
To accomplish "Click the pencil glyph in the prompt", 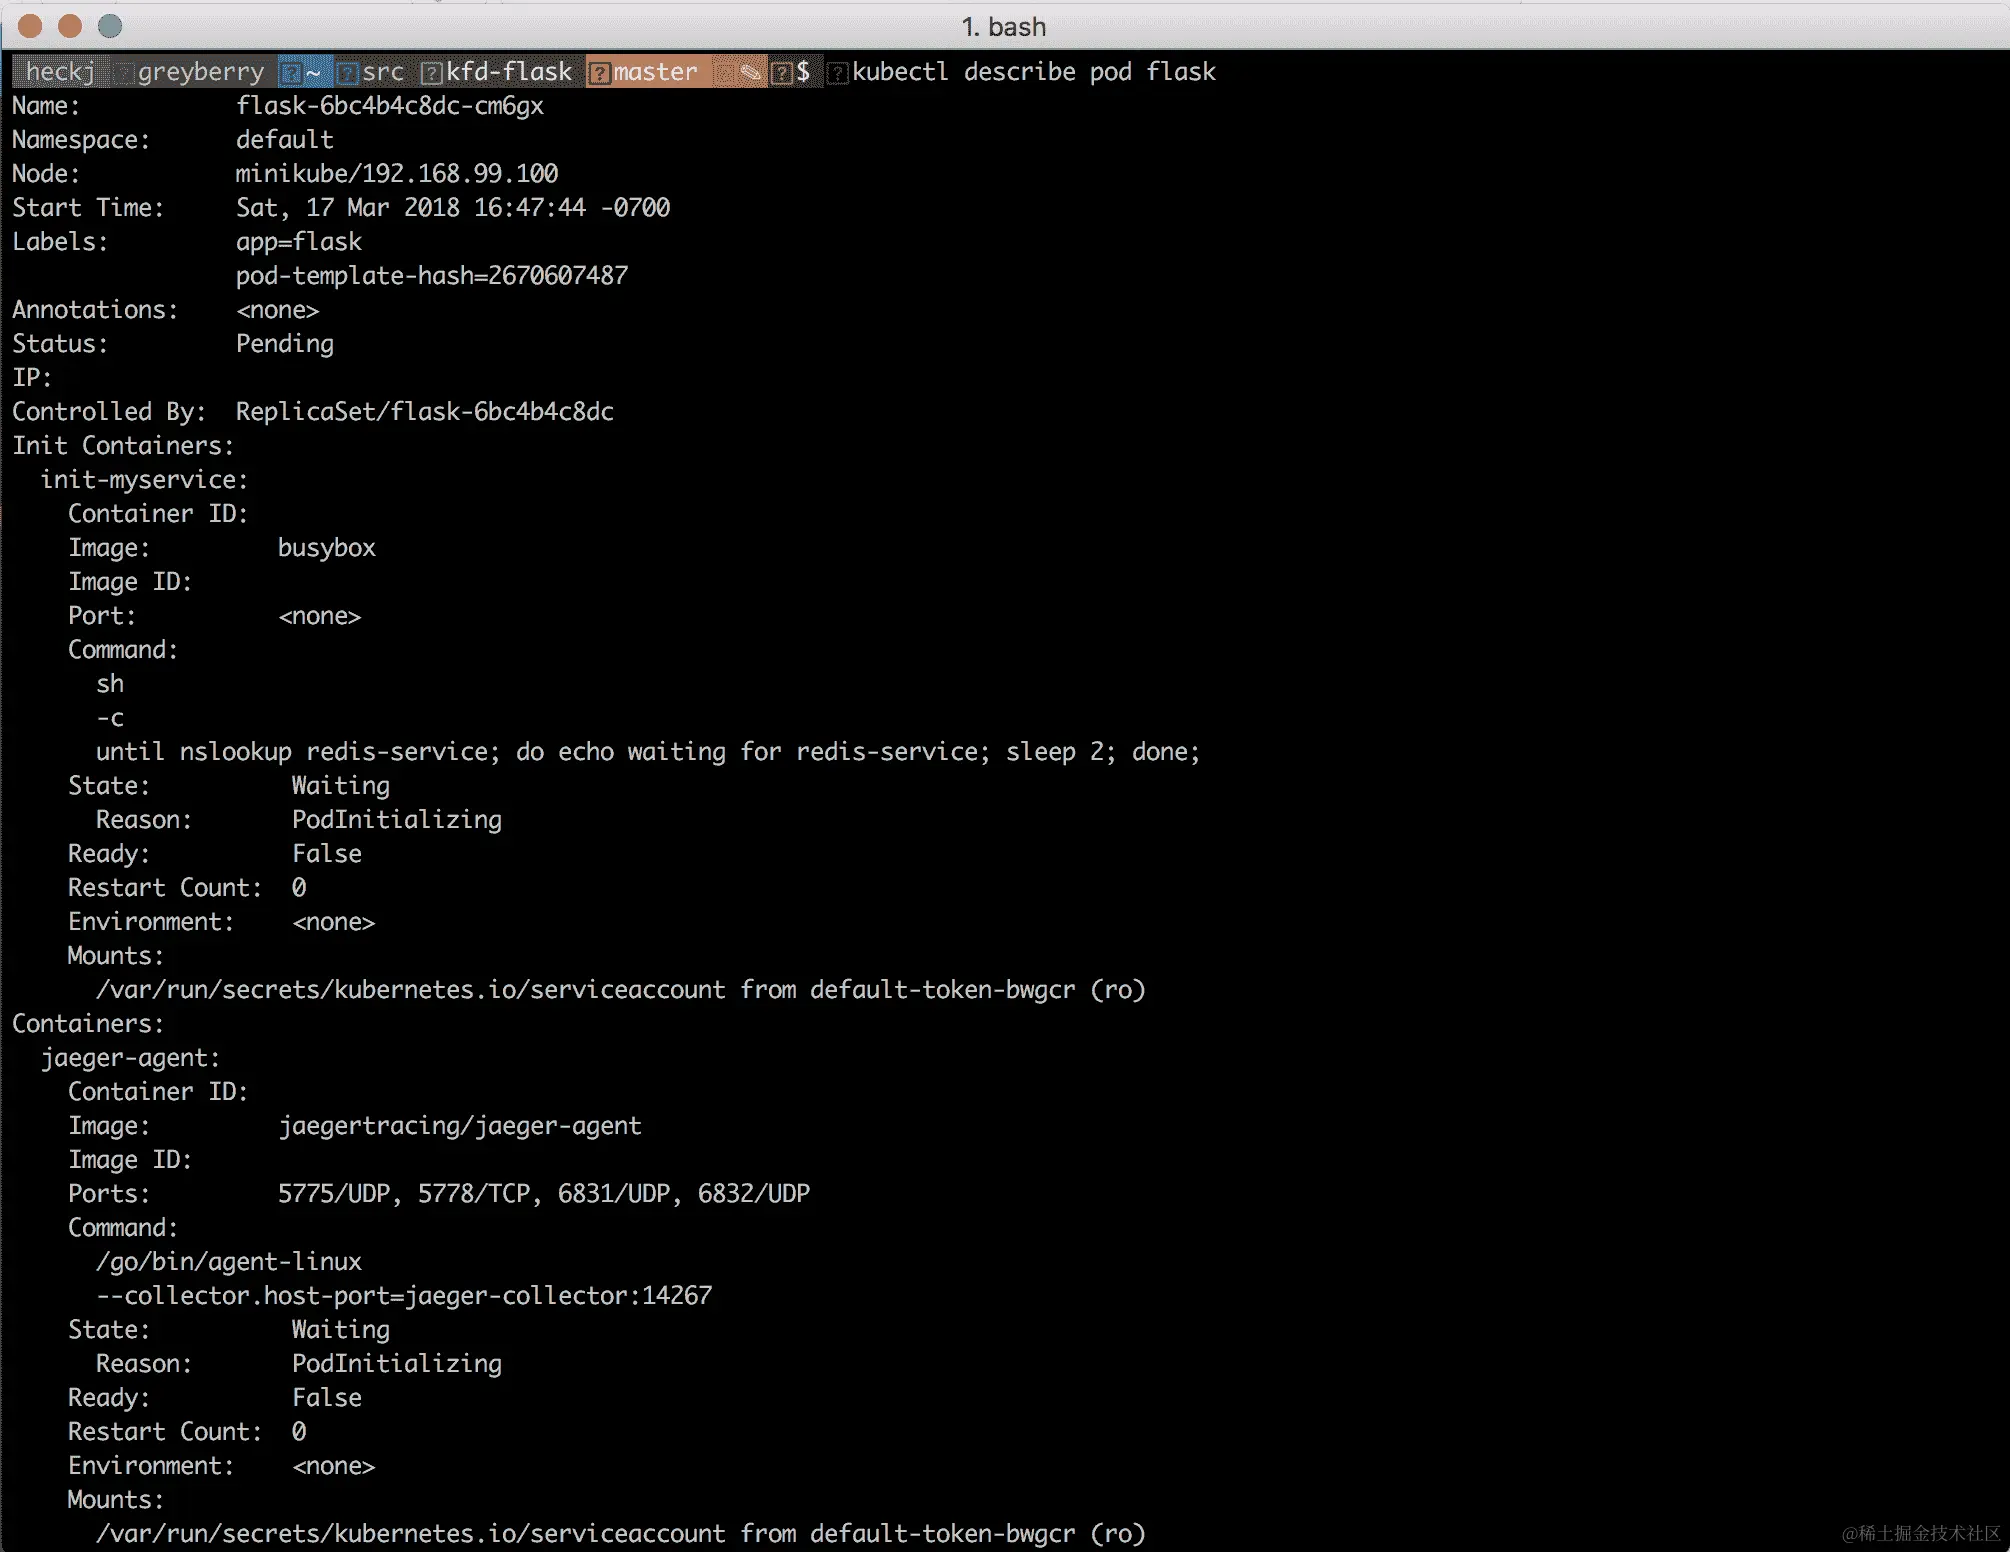I will tap(750, 72).
